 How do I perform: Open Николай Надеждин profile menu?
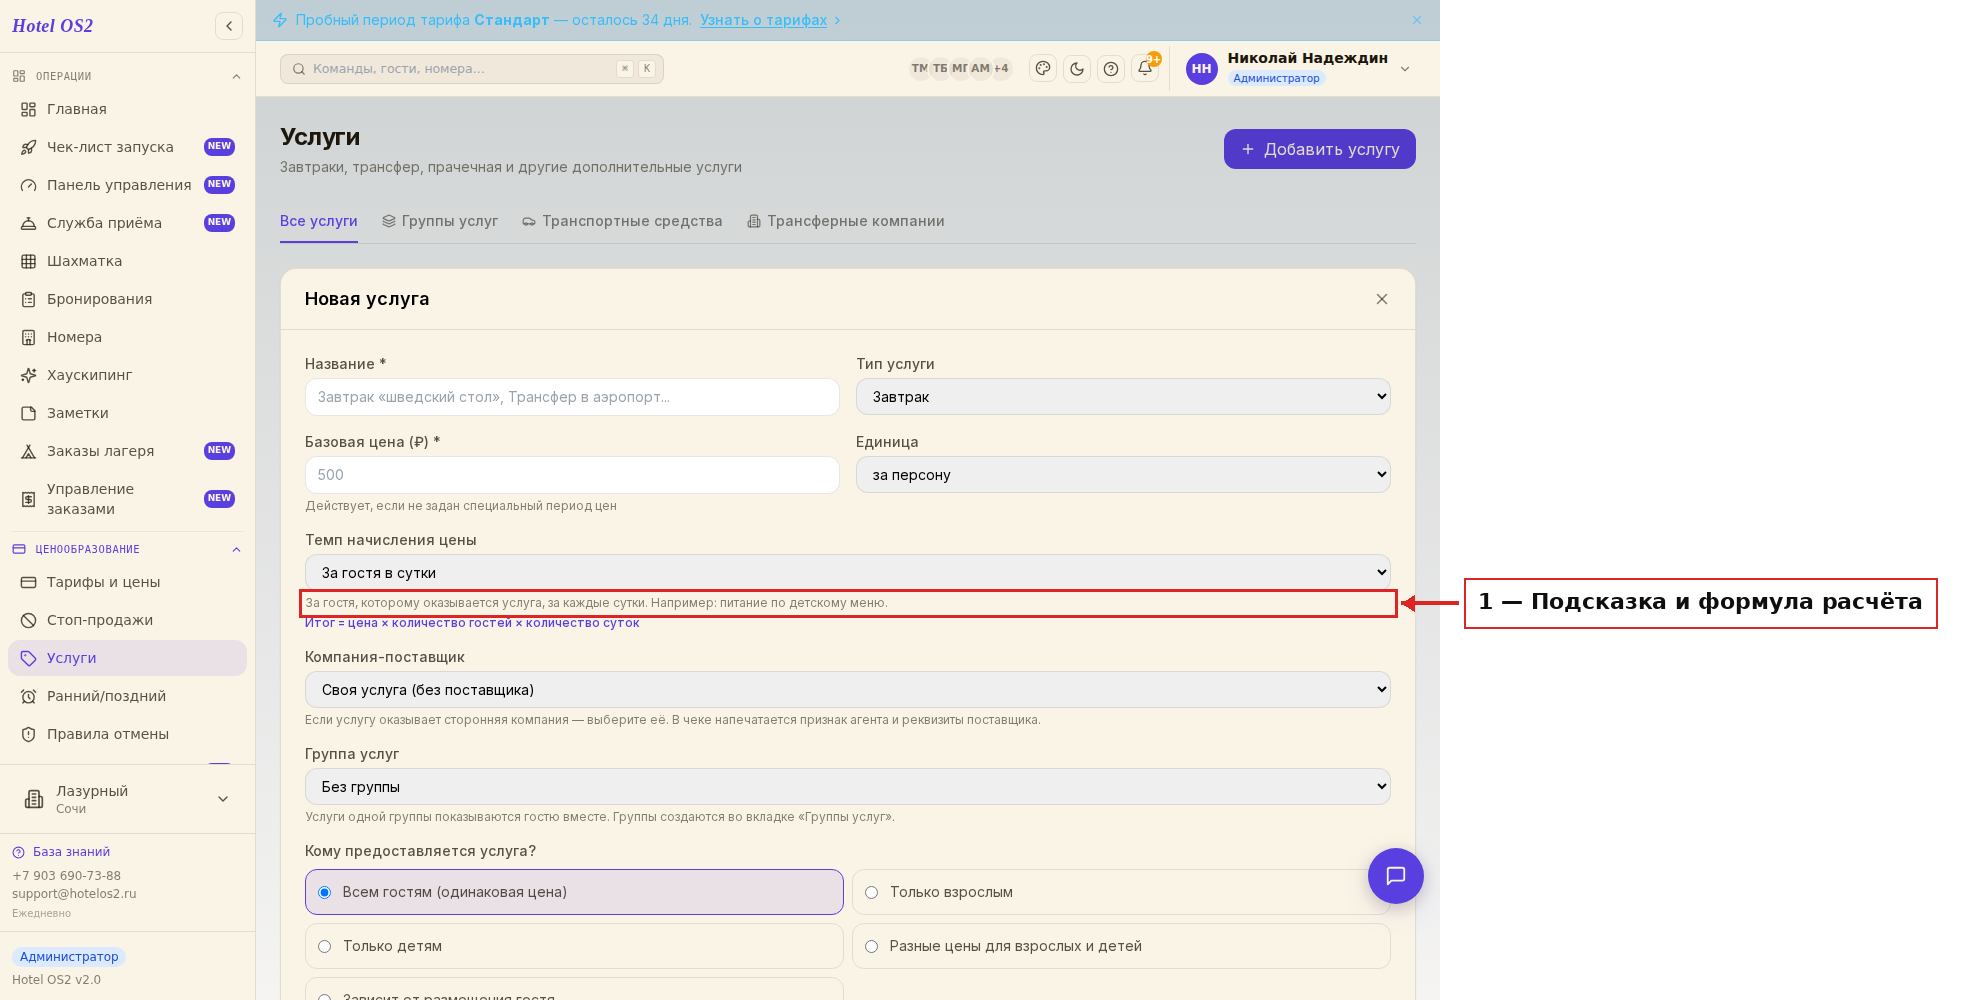click(1298, 68)
